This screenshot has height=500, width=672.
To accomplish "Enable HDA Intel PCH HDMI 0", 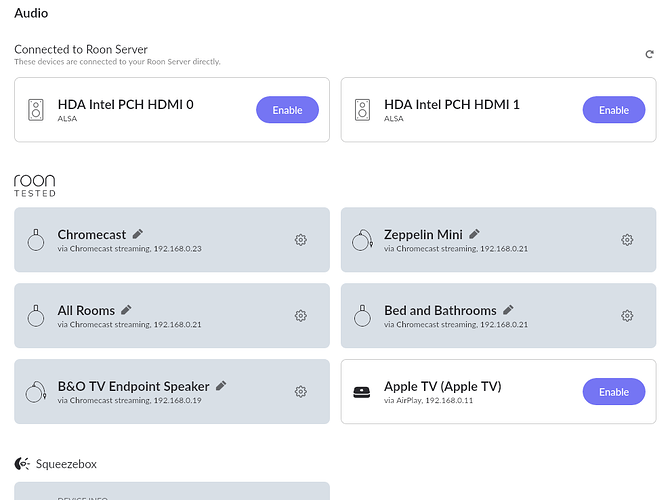I will (x=287, y=110).
